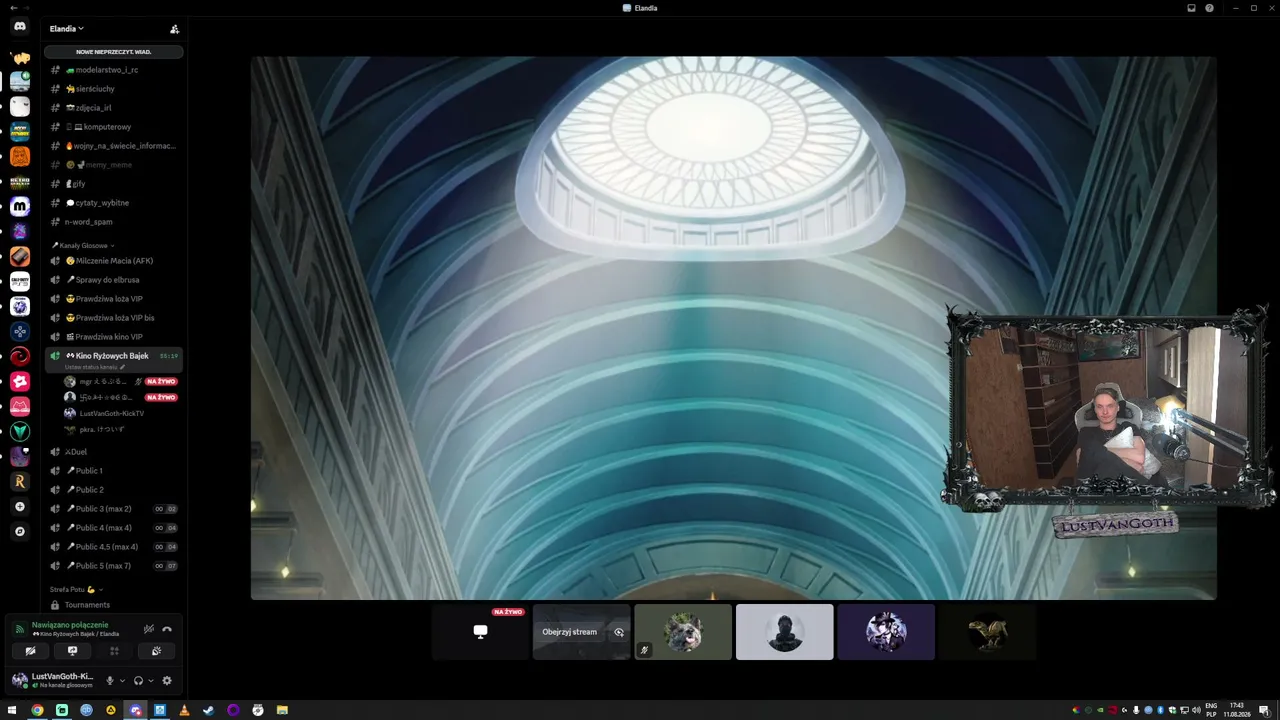1280x720 pixels.
Task: Select the purple anime avatar participant tile
Action: point(886,632)
